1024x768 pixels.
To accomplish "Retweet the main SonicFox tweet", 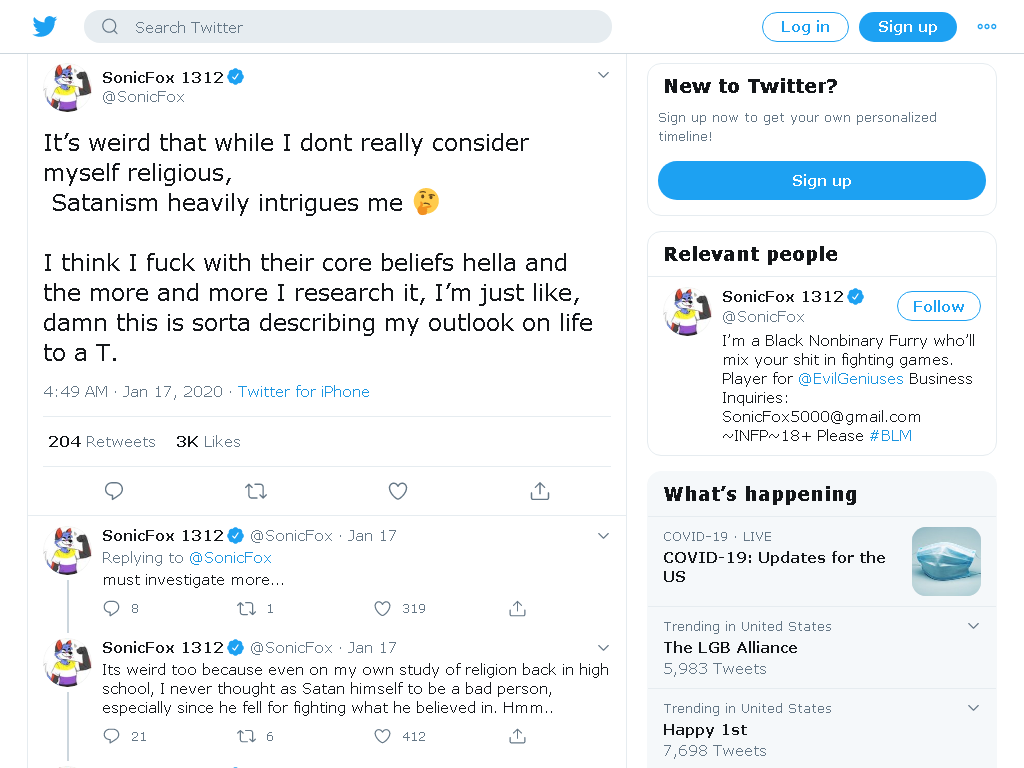I will point(256,490).
